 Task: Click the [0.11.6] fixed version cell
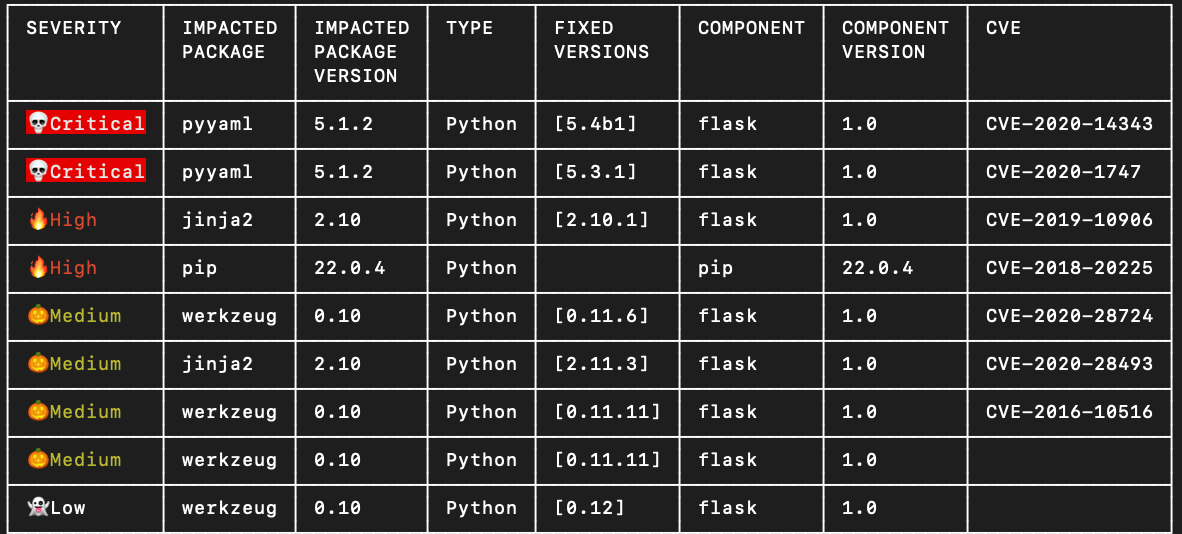click(601, 315)
